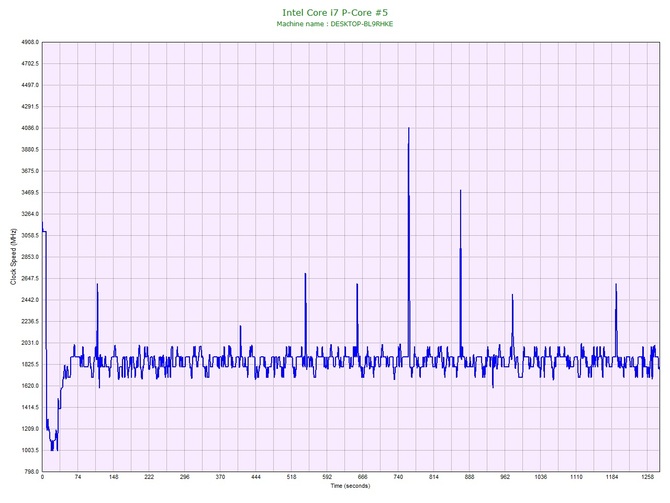Click the y-axis value 4291.5

point(30,107)
